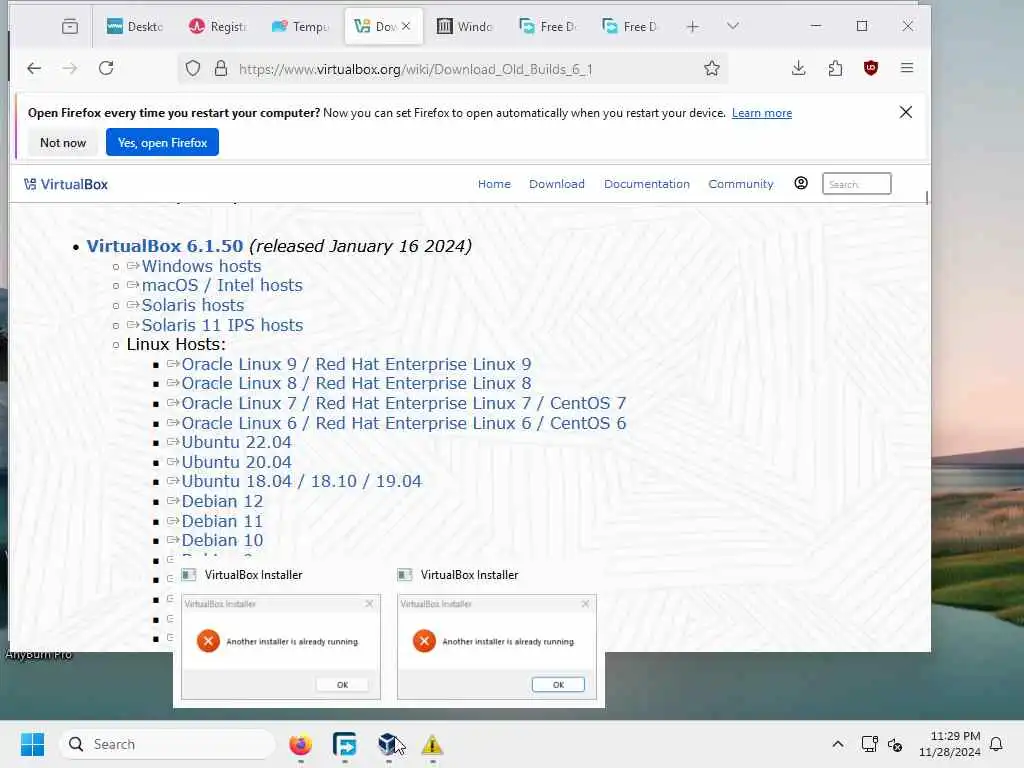Focus the VirtualBox site search field
This screenshot has width=1024, height=768.
coord(856,184)
